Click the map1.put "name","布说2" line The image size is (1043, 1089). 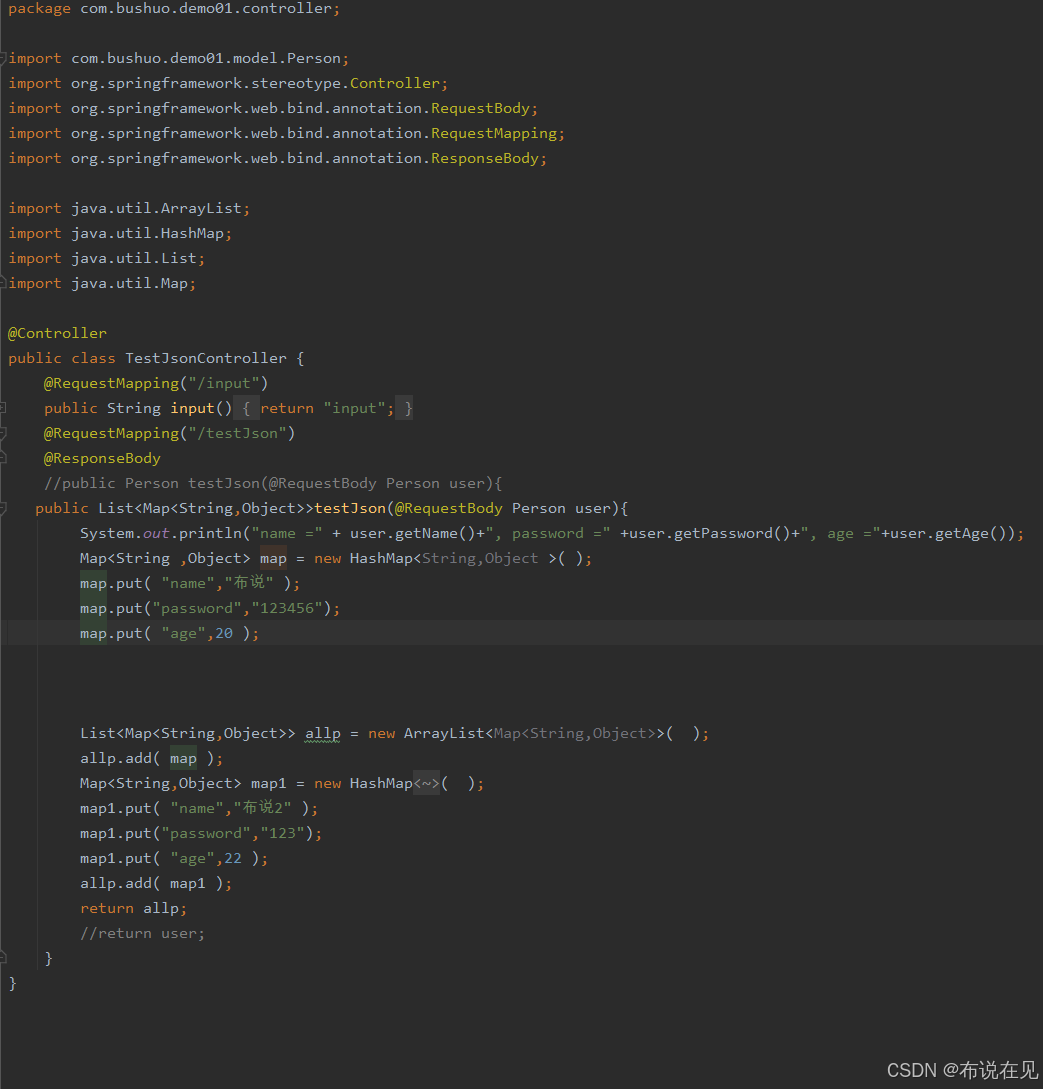199,808
